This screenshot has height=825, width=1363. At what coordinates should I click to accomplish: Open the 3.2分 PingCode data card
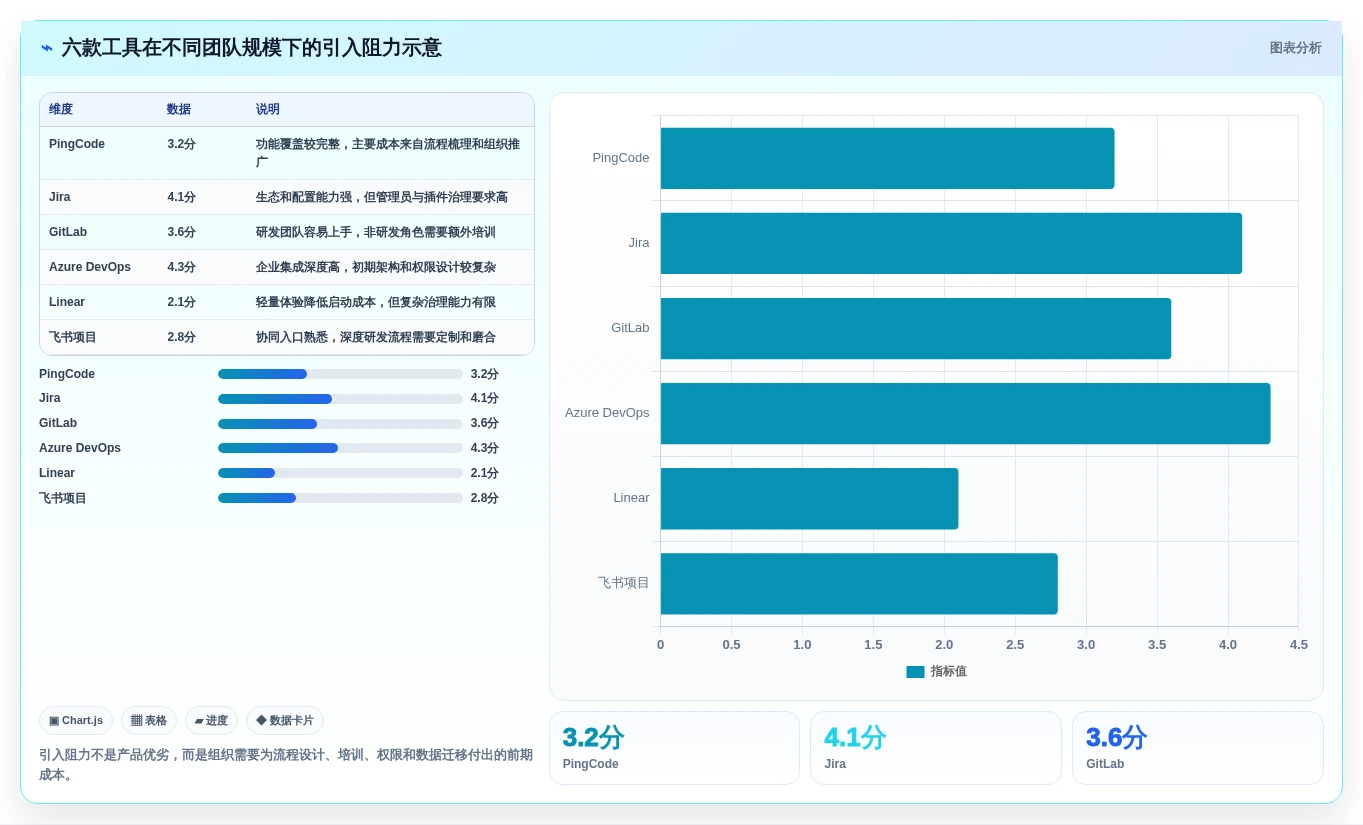click(x=674, y=748)
